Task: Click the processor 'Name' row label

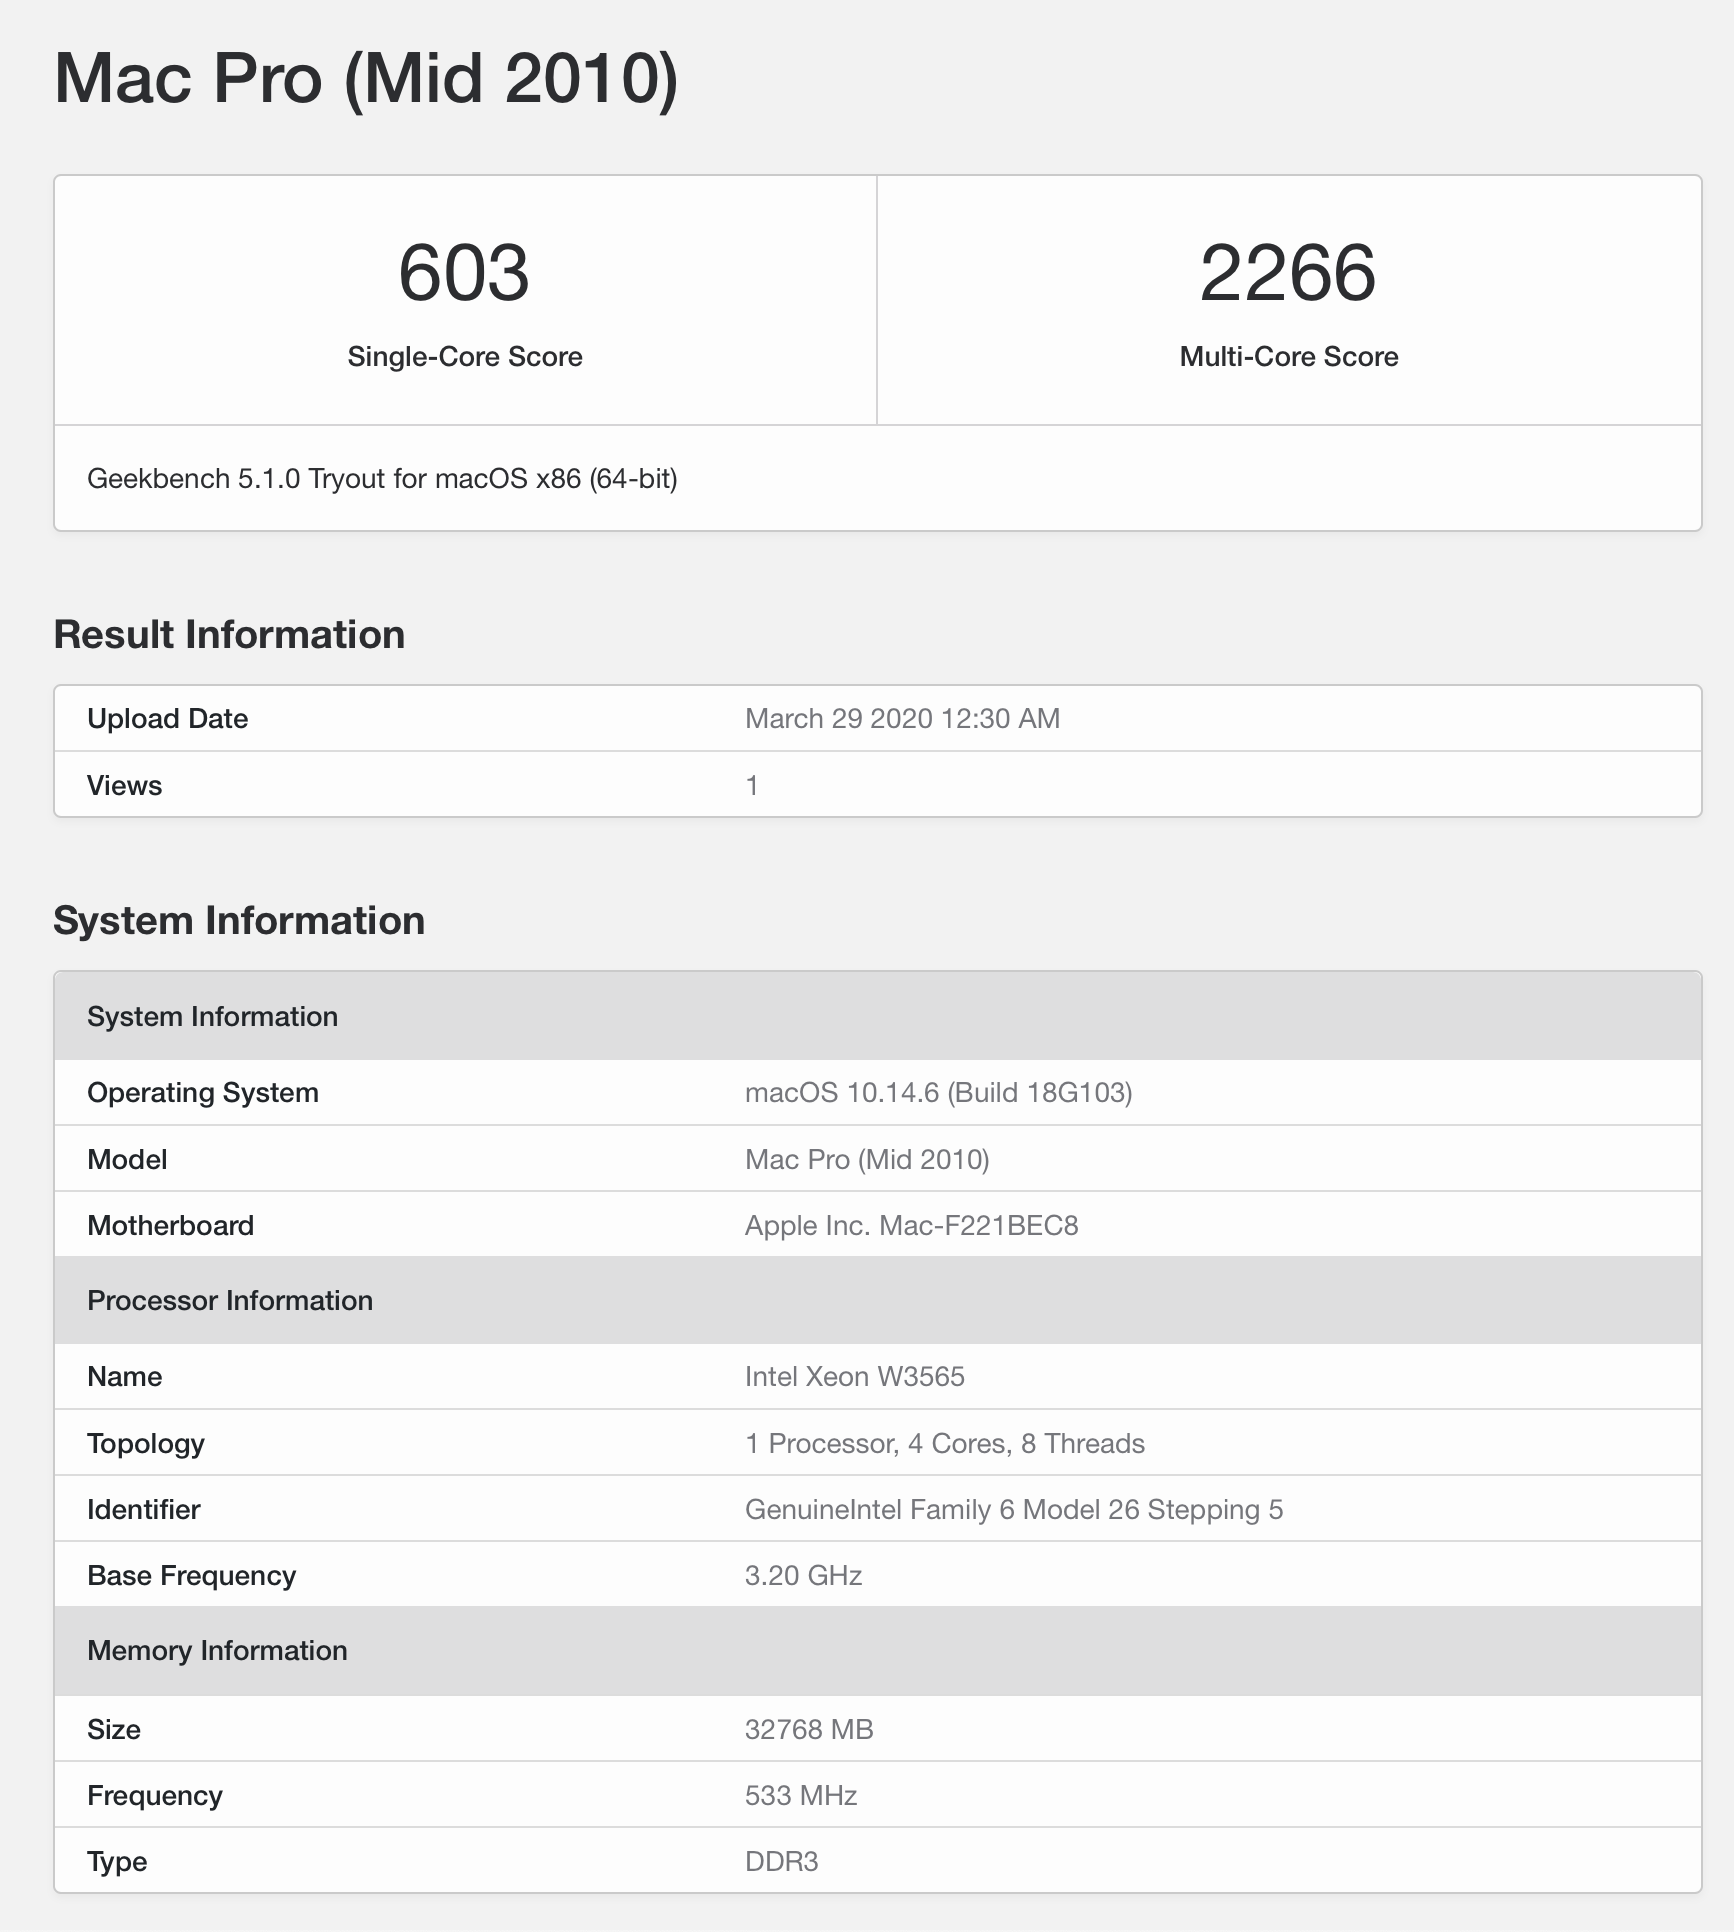Action: 125,1377
